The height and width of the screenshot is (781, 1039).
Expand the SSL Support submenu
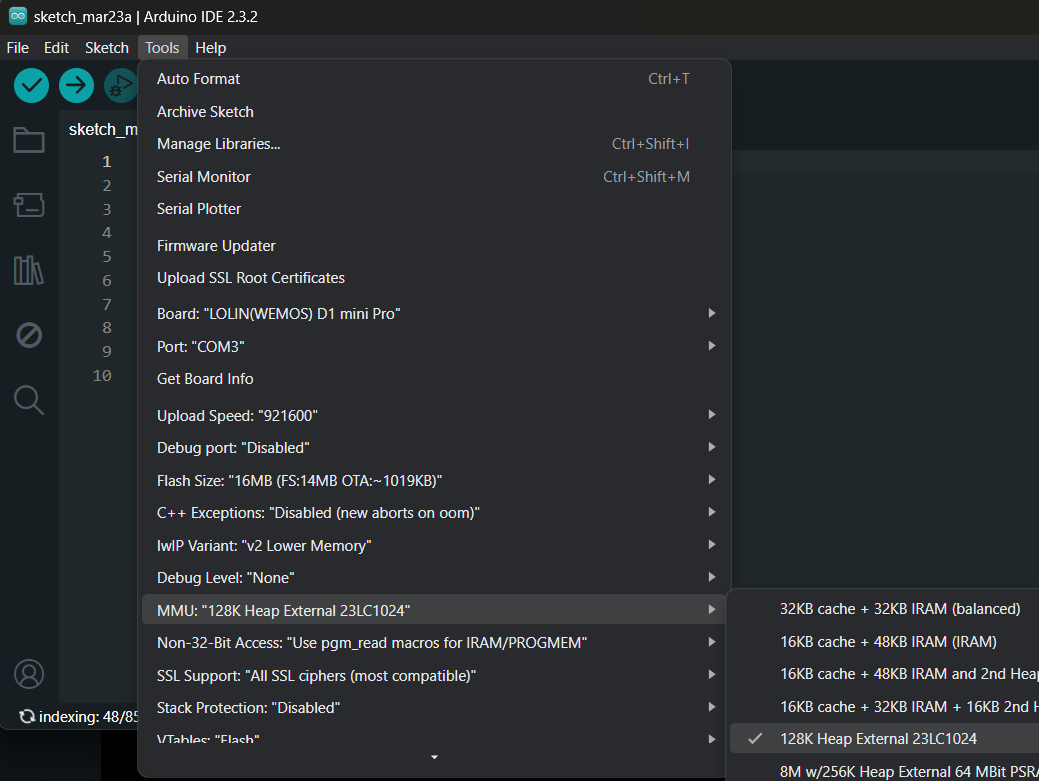[x=434, y=676]
